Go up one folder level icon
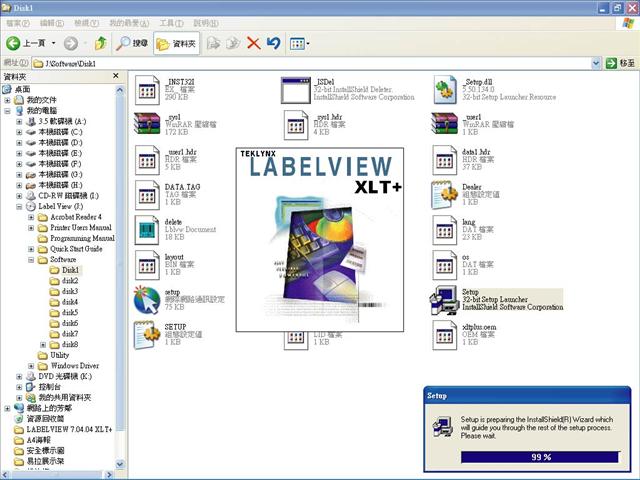This screenshot has width=640, height=480. 100,43
